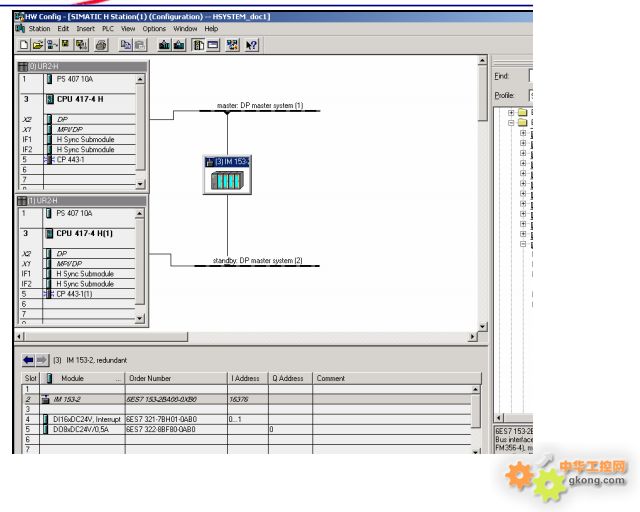Click the Q Address column header

click(x=290, y=378)
